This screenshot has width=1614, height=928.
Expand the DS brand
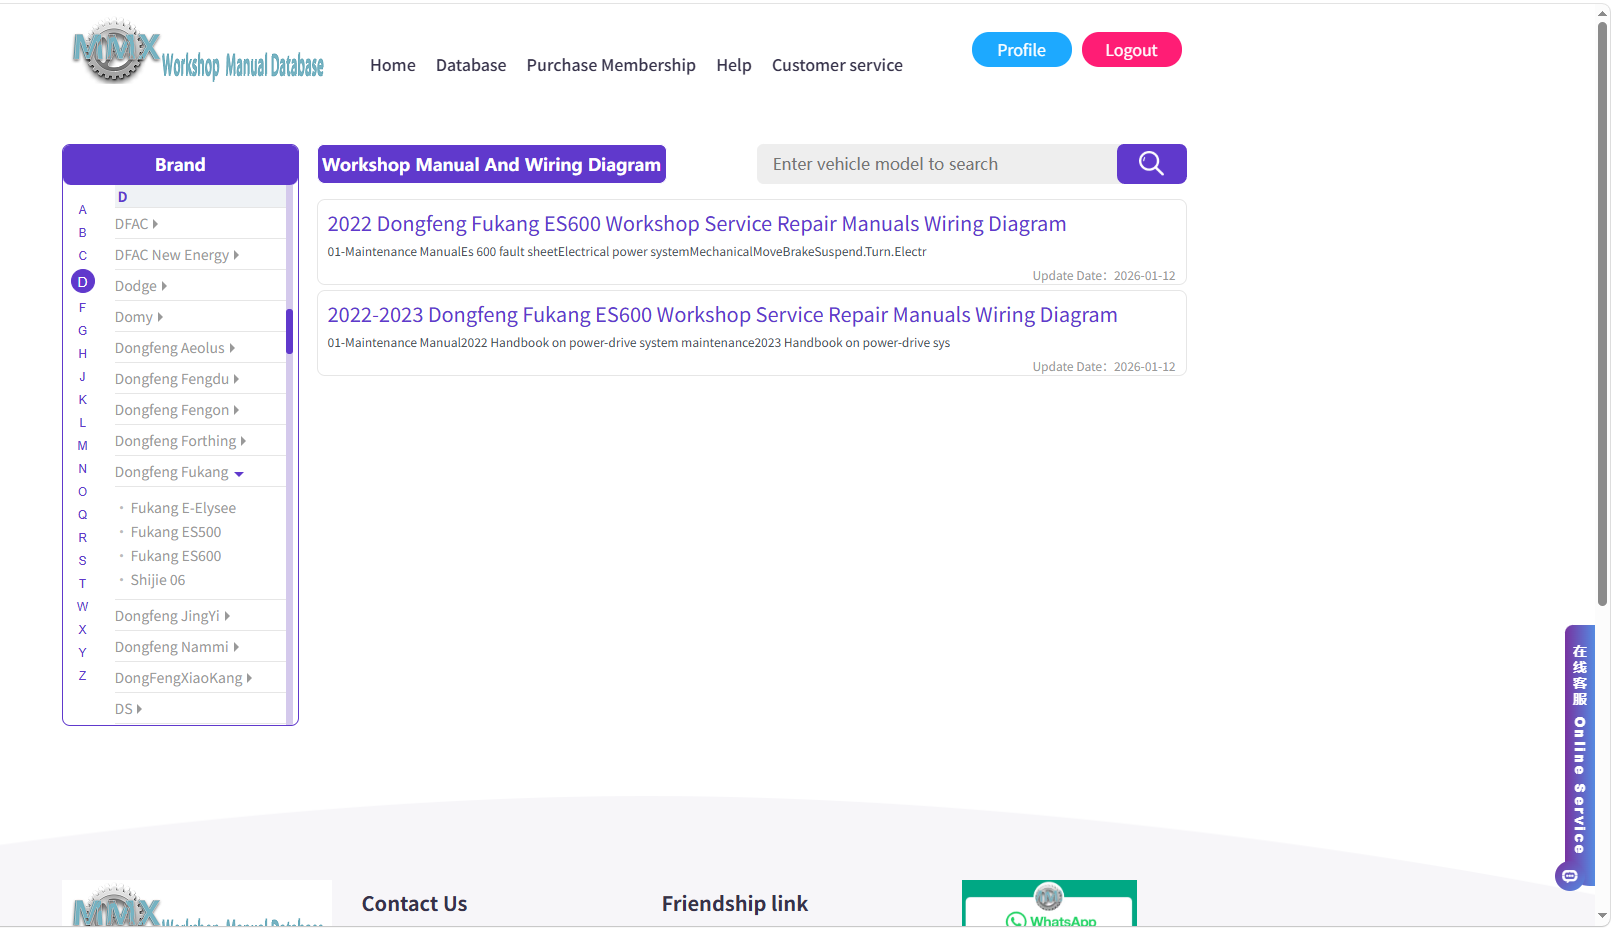129,709
